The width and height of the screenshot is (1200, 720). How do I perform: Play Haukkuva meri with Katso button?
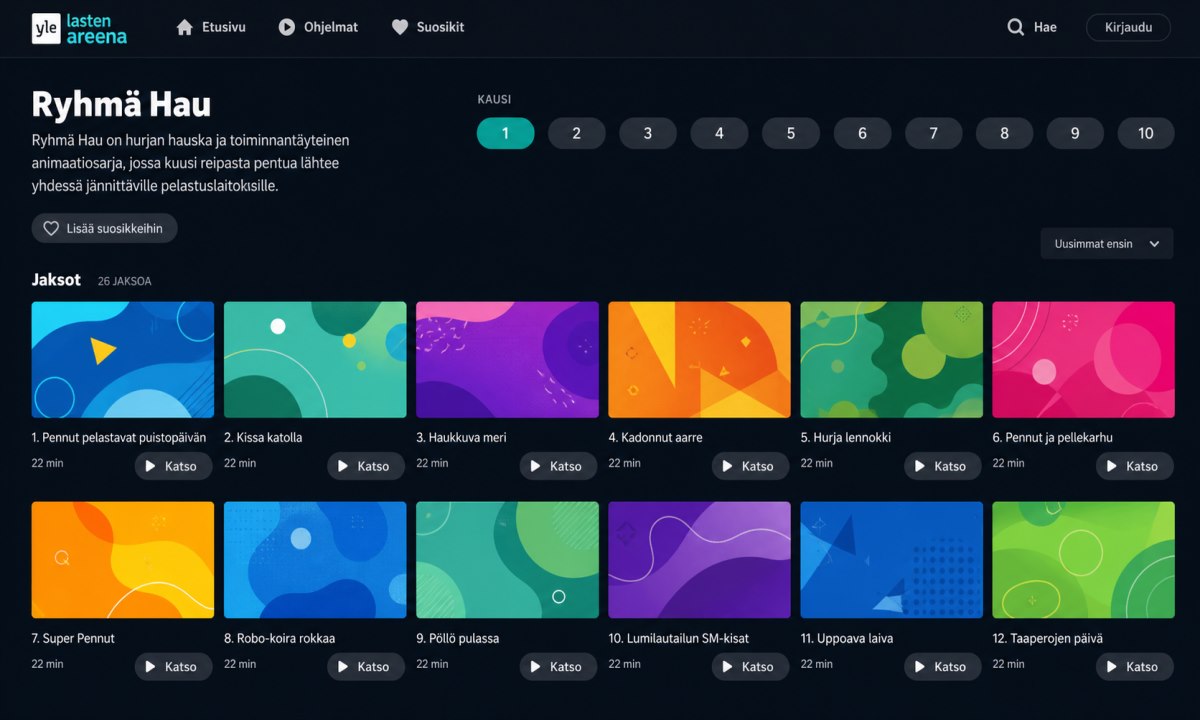pos(558,466)
